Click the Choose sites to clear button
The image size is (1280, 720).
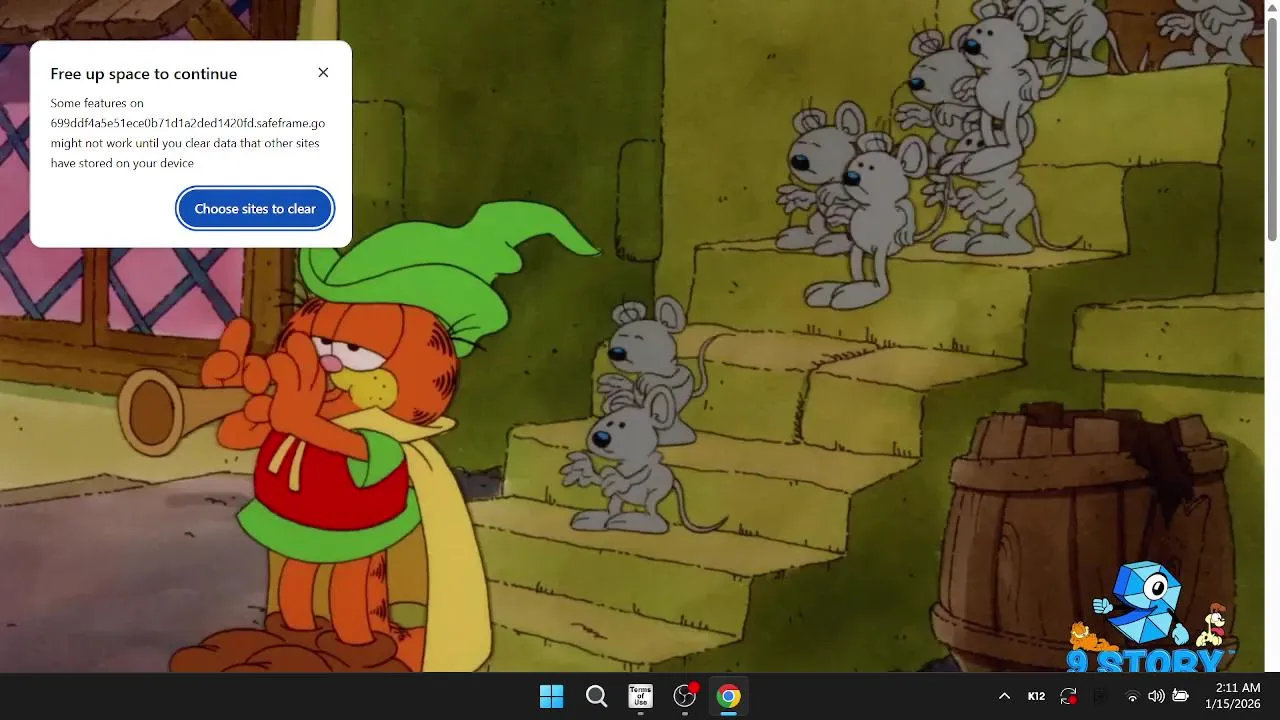255,209
